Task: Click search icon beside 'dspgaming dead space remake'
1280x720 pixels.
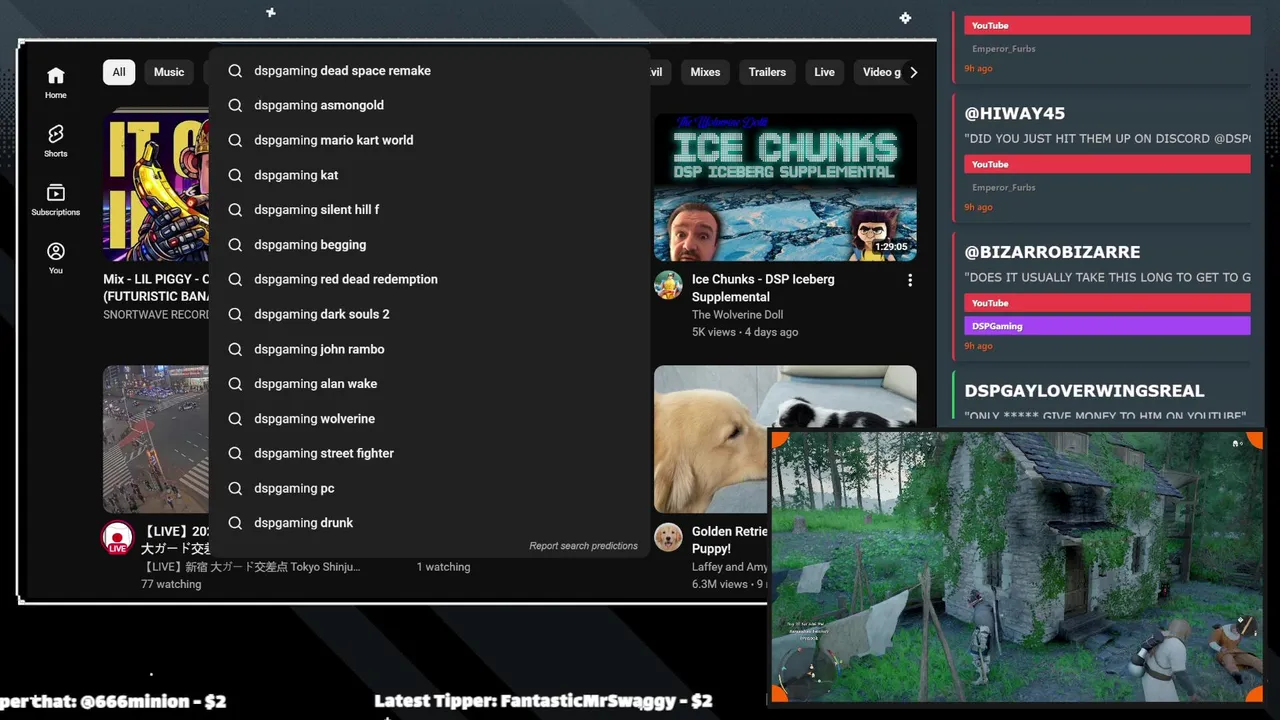Action: (x=235, y=71)
